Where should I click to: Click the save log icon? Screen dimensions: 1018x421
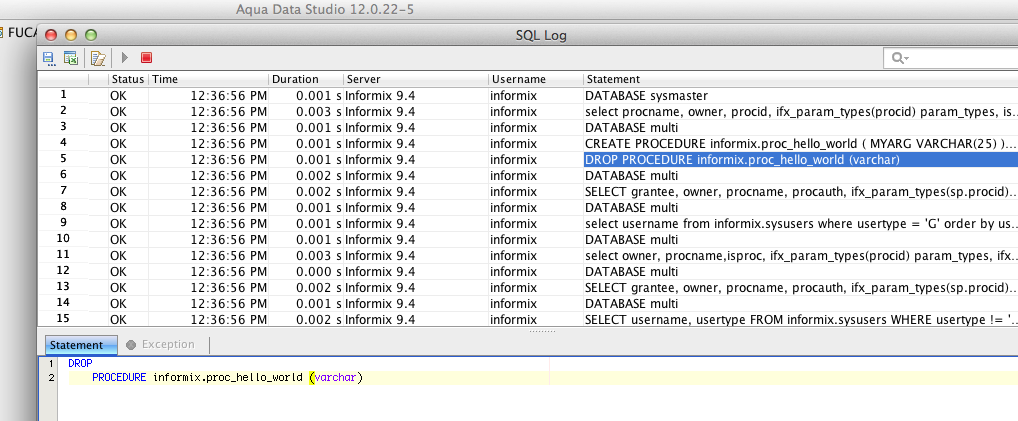49,59
